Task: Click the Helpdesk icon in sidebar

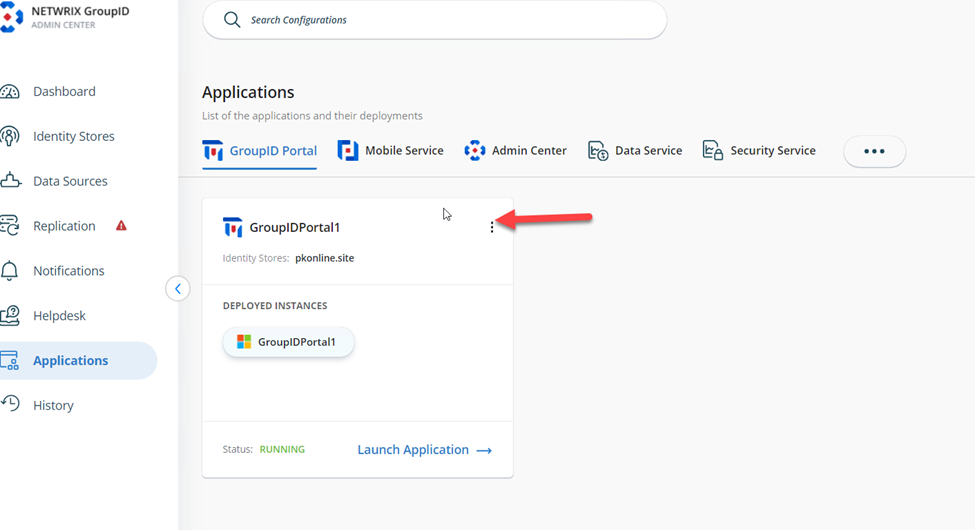Action: (9, 315)
